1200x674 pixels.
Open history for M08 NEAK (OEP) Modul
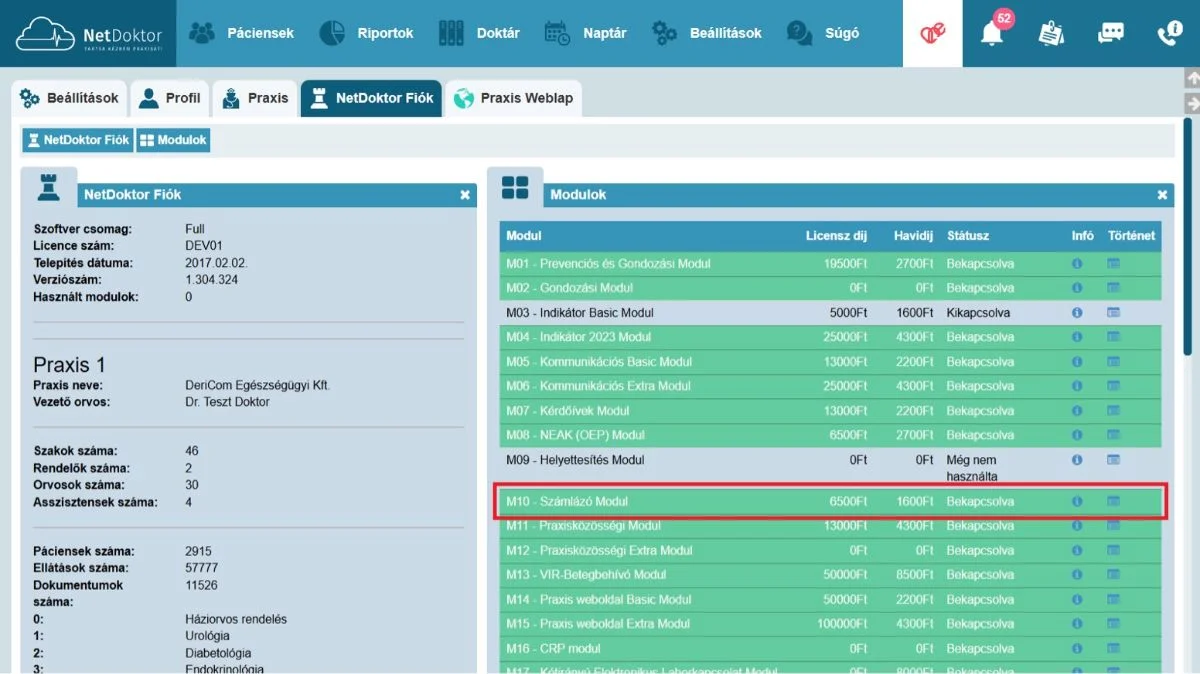[x=1113, y=435]
